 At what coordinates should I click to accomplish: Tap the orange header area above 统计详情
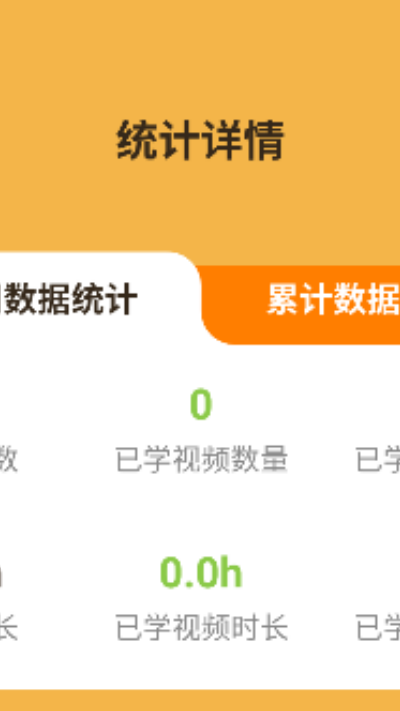click(200, 54)
